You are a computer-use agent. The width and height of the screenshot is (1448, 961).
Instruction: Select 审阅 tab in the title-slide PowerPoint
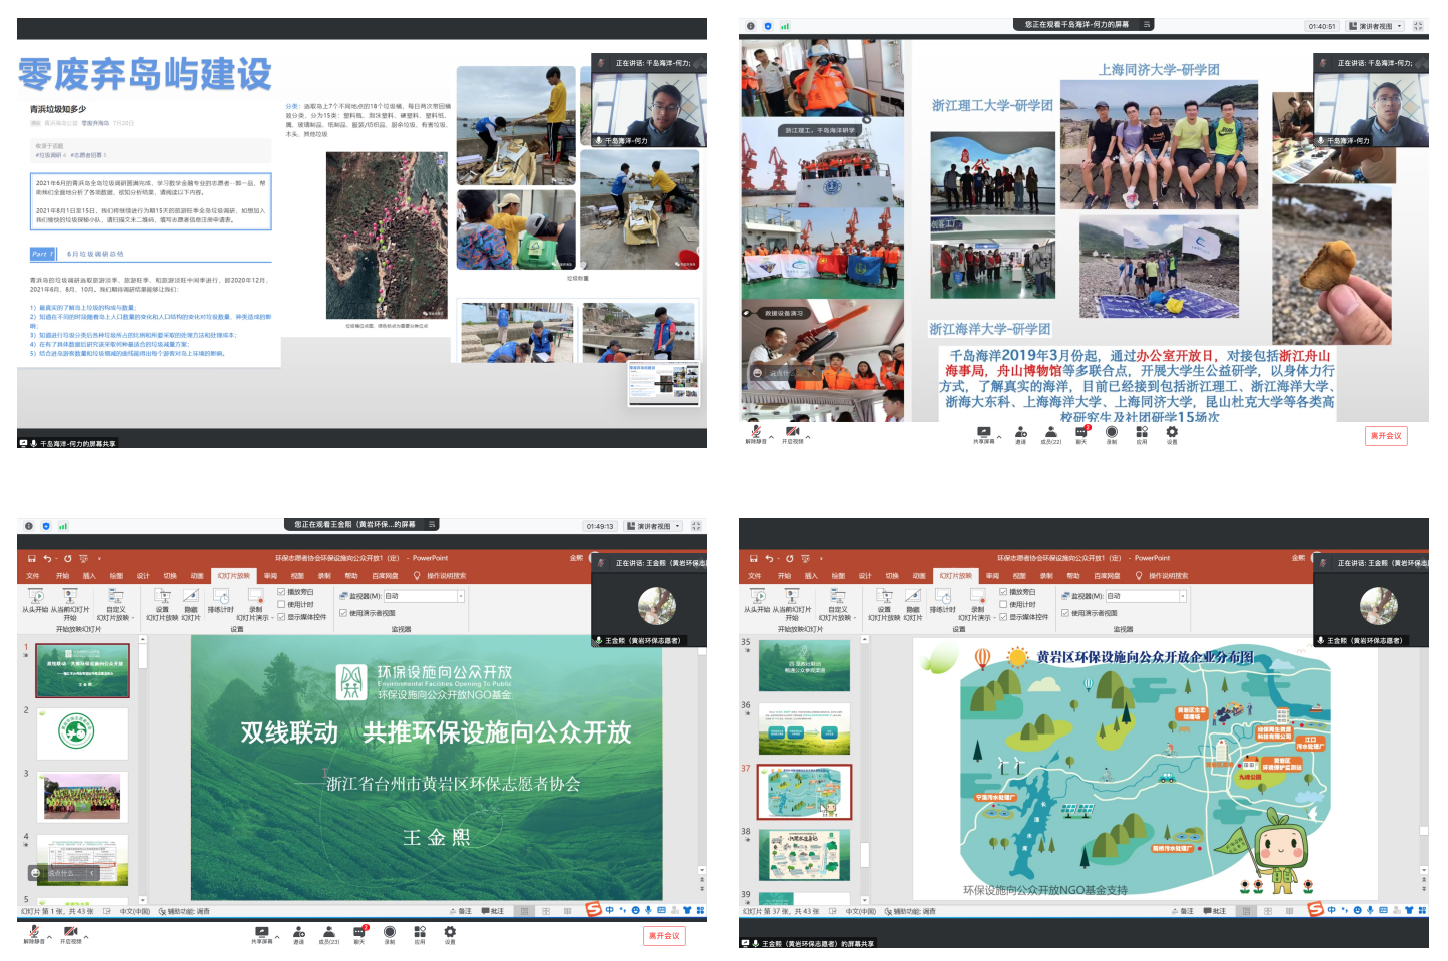(x=270, y=576)
